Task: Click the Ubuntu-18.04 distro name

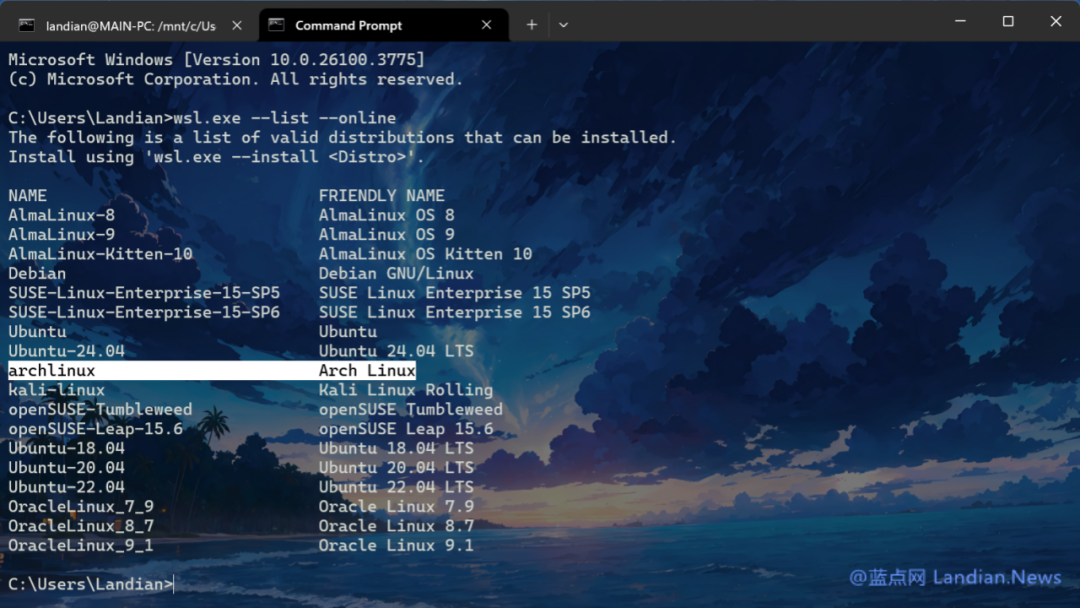Action: (66, 448)
